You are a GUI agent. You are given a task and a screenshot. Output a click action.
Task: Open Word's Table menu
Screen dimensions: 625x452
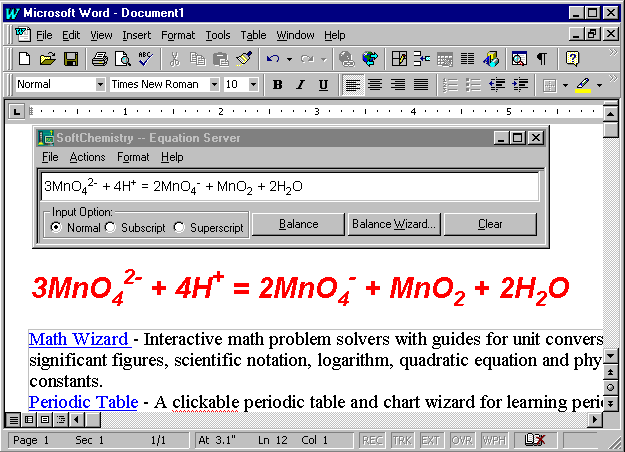coord(253,35)
